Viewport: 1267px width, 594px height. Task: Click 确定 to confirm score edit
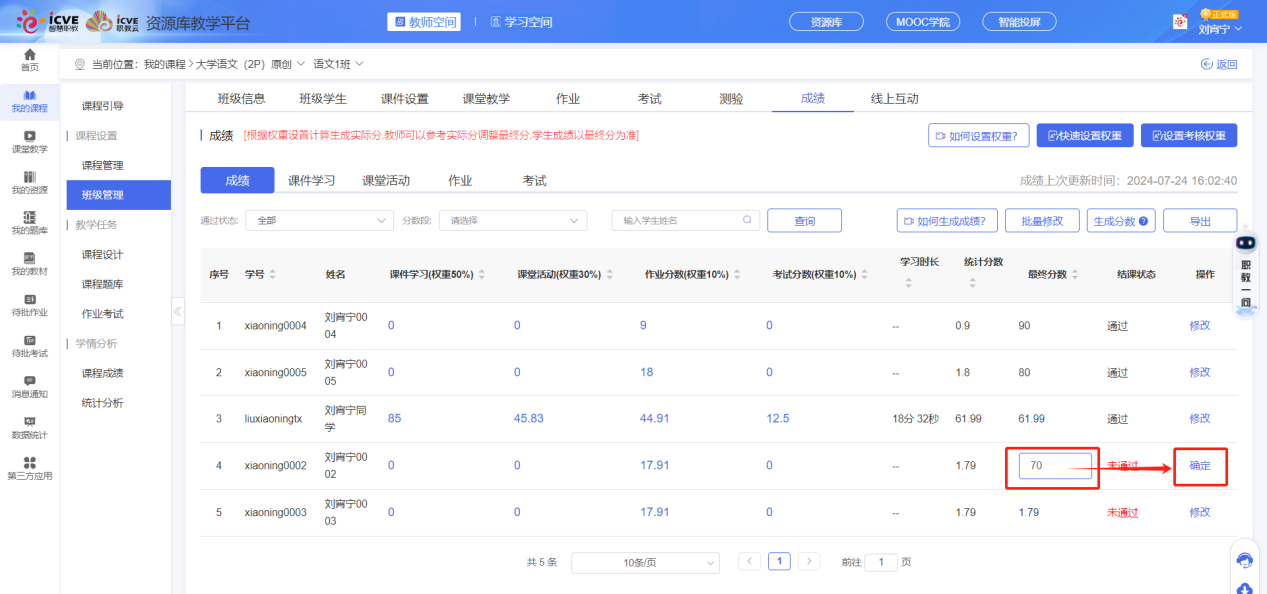tap(1199, 466)
